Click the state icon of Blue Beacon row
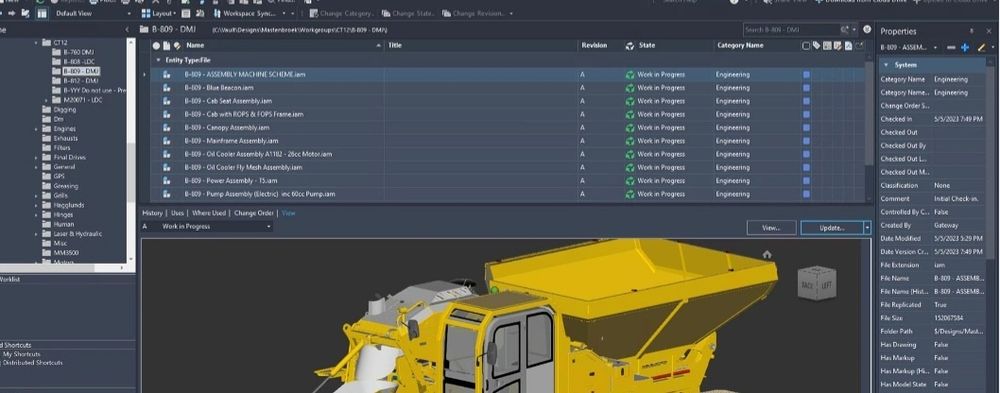1000x393 pixels. 630,88
